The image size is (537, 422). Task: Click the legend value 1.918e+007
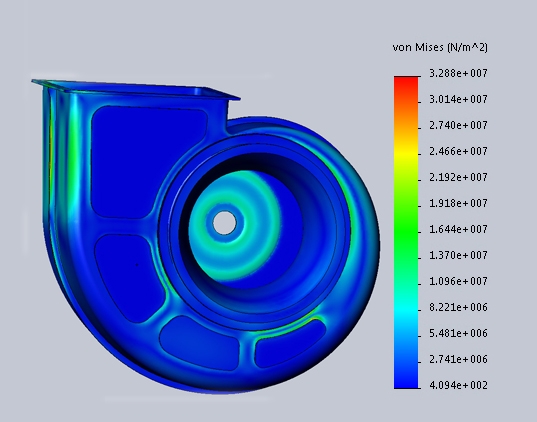click(x=458, y=203)
